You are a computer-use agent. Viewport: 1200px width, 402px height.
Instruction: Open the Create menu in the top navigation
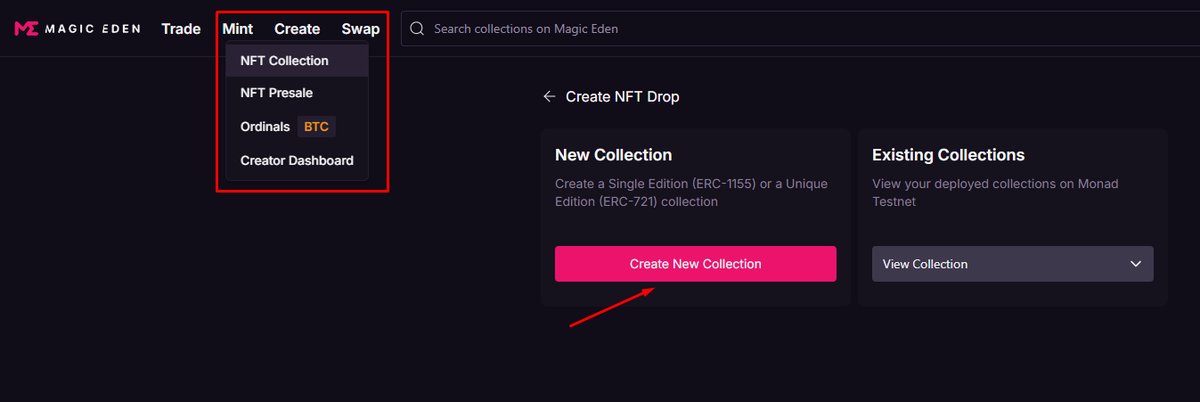tap(297, 29)
